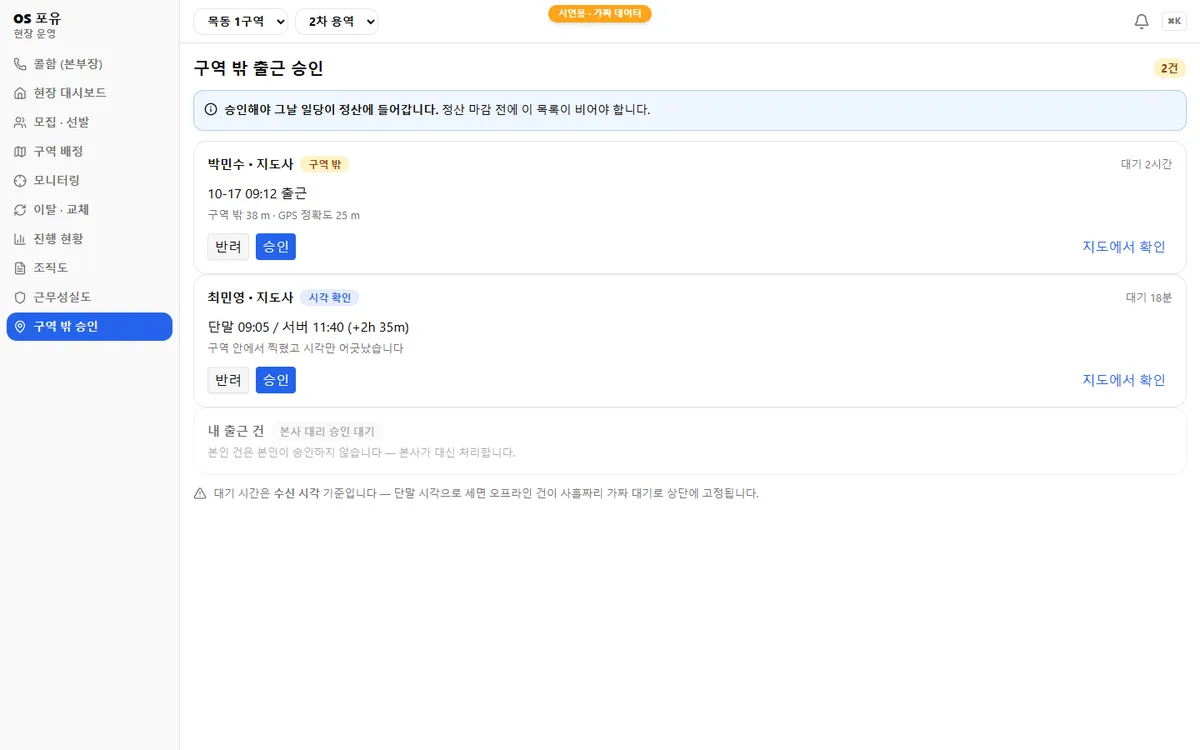Click the warning triangle icon in the footer note

click(200, 493)
